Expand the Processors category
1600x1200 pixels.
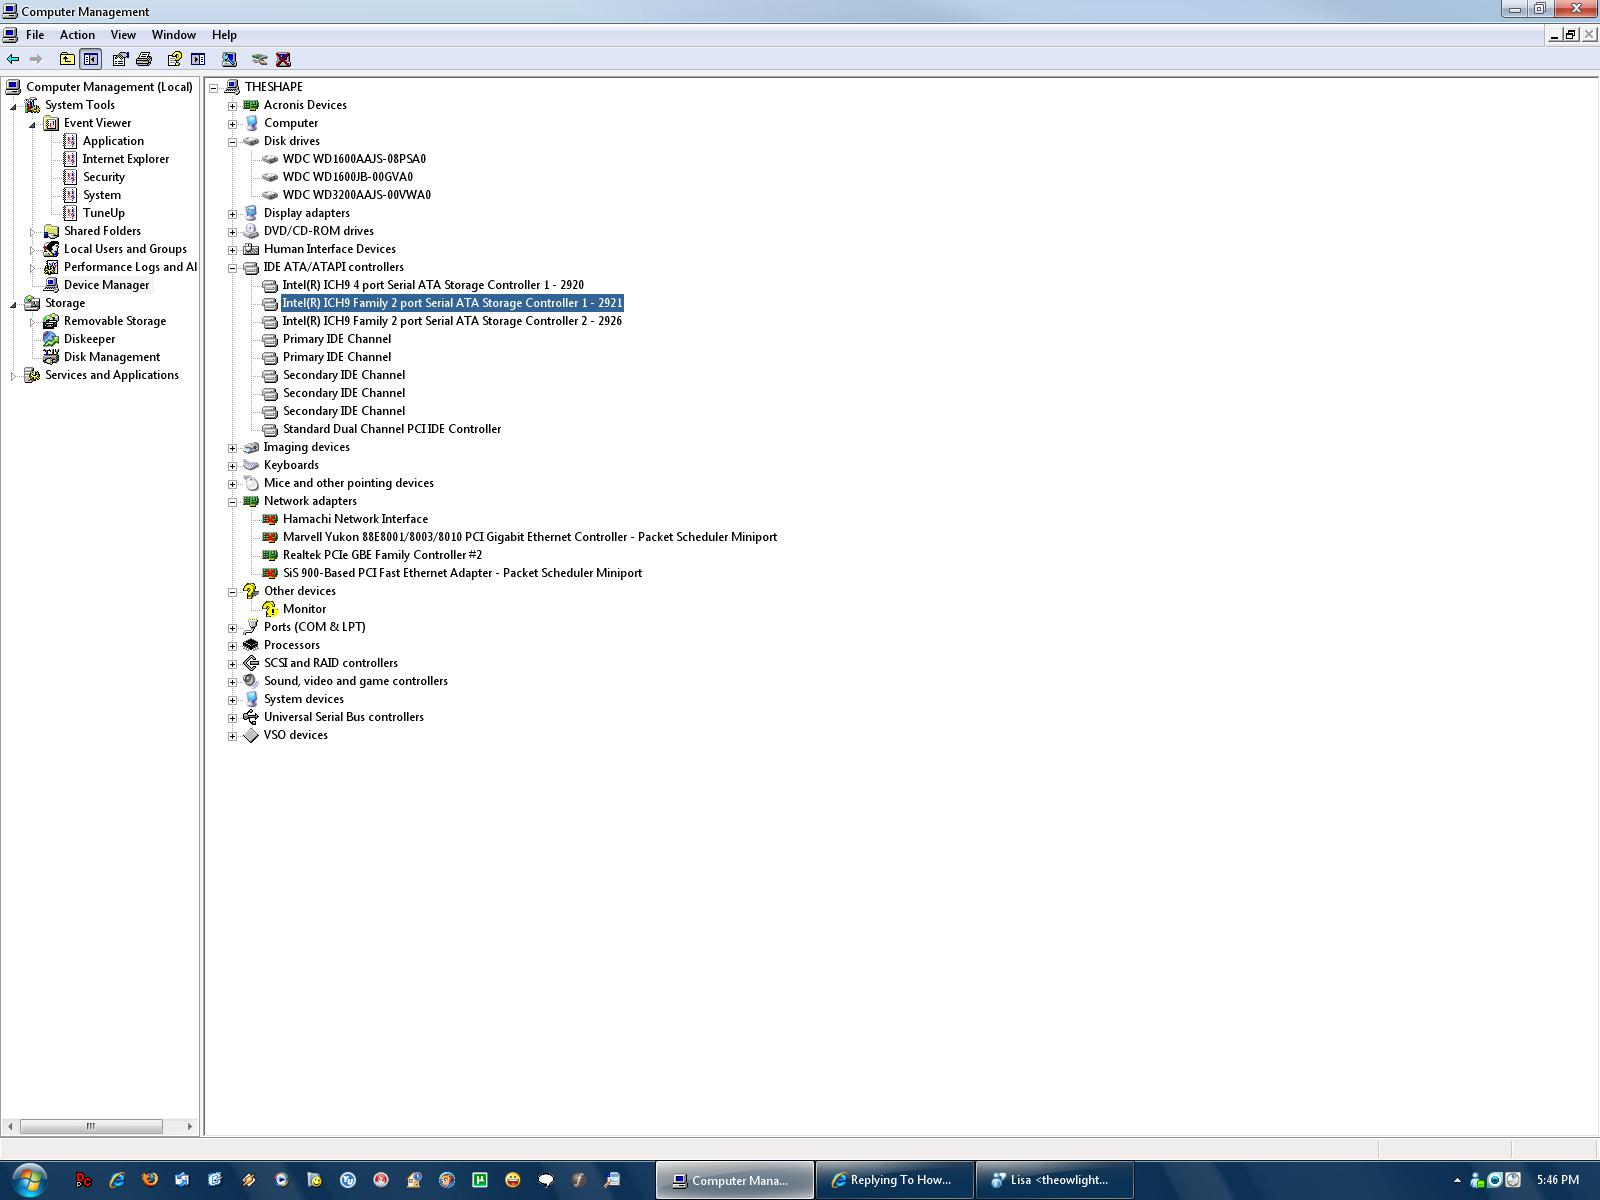pyautogui.click(x=233, y=646)
